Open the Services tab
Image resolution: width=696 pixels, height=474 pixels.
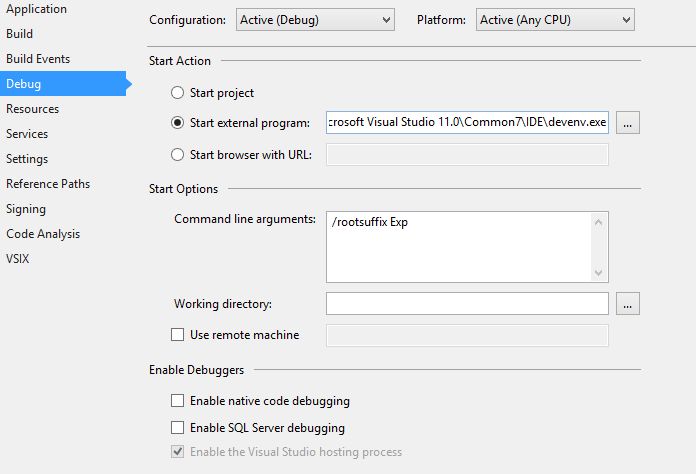click(x=27, y=134)
